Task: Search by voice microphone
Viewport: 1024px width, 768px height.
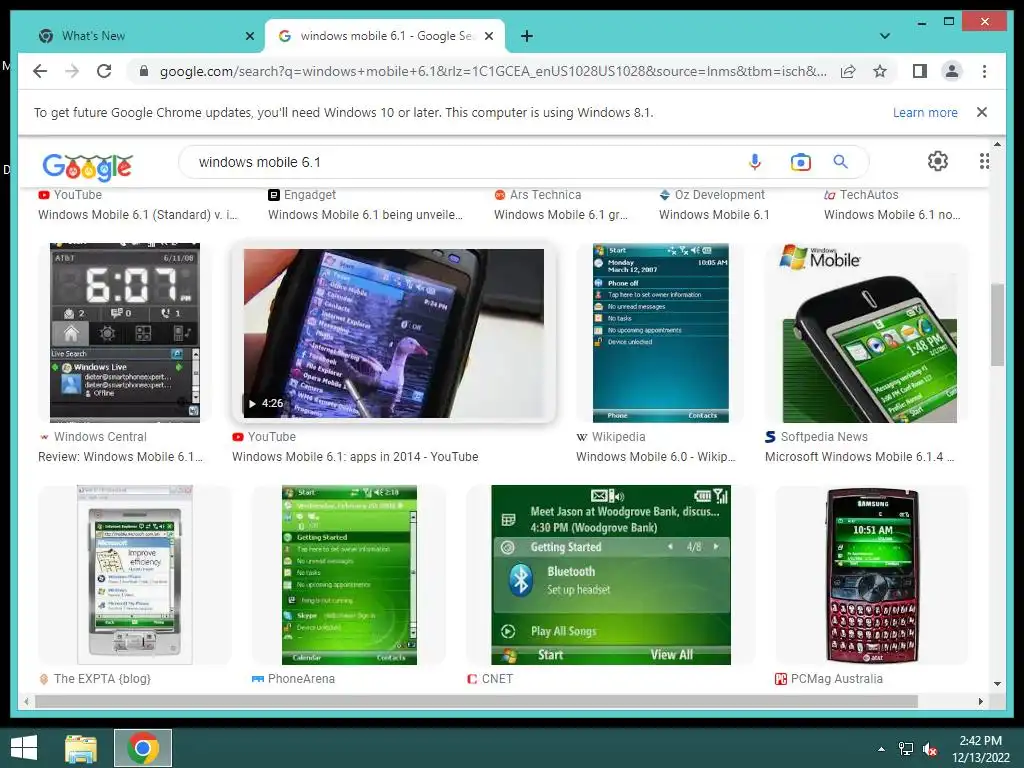Action: [x=755, y=162]
